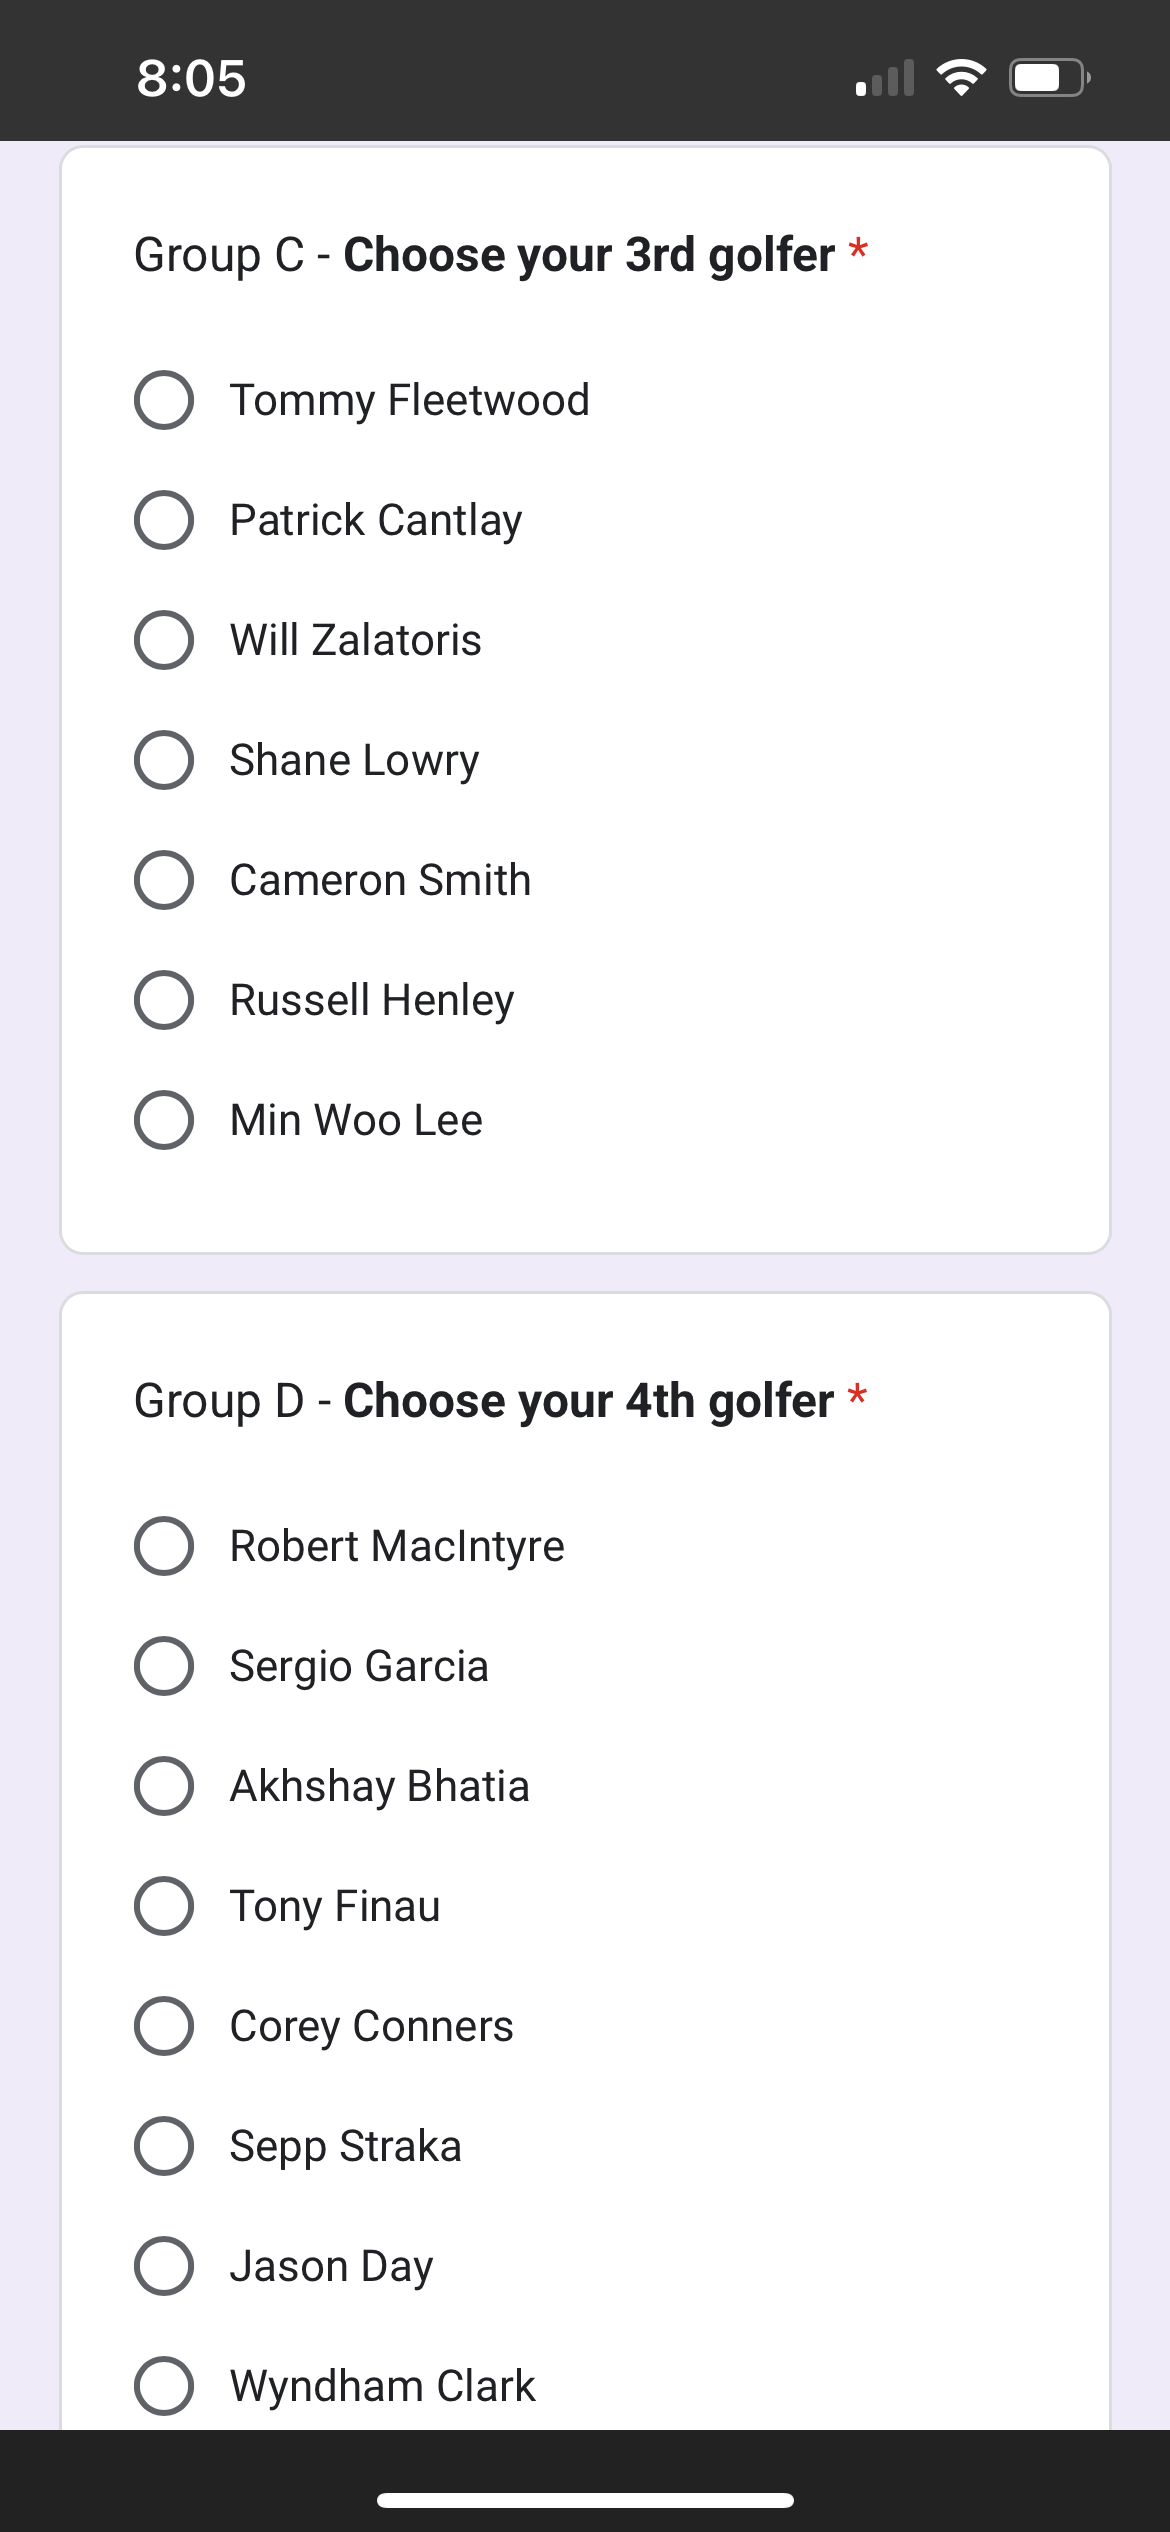Choose Cameron Smith radio button
This screenshot has height=2532, width=1170.
[164, 880]
